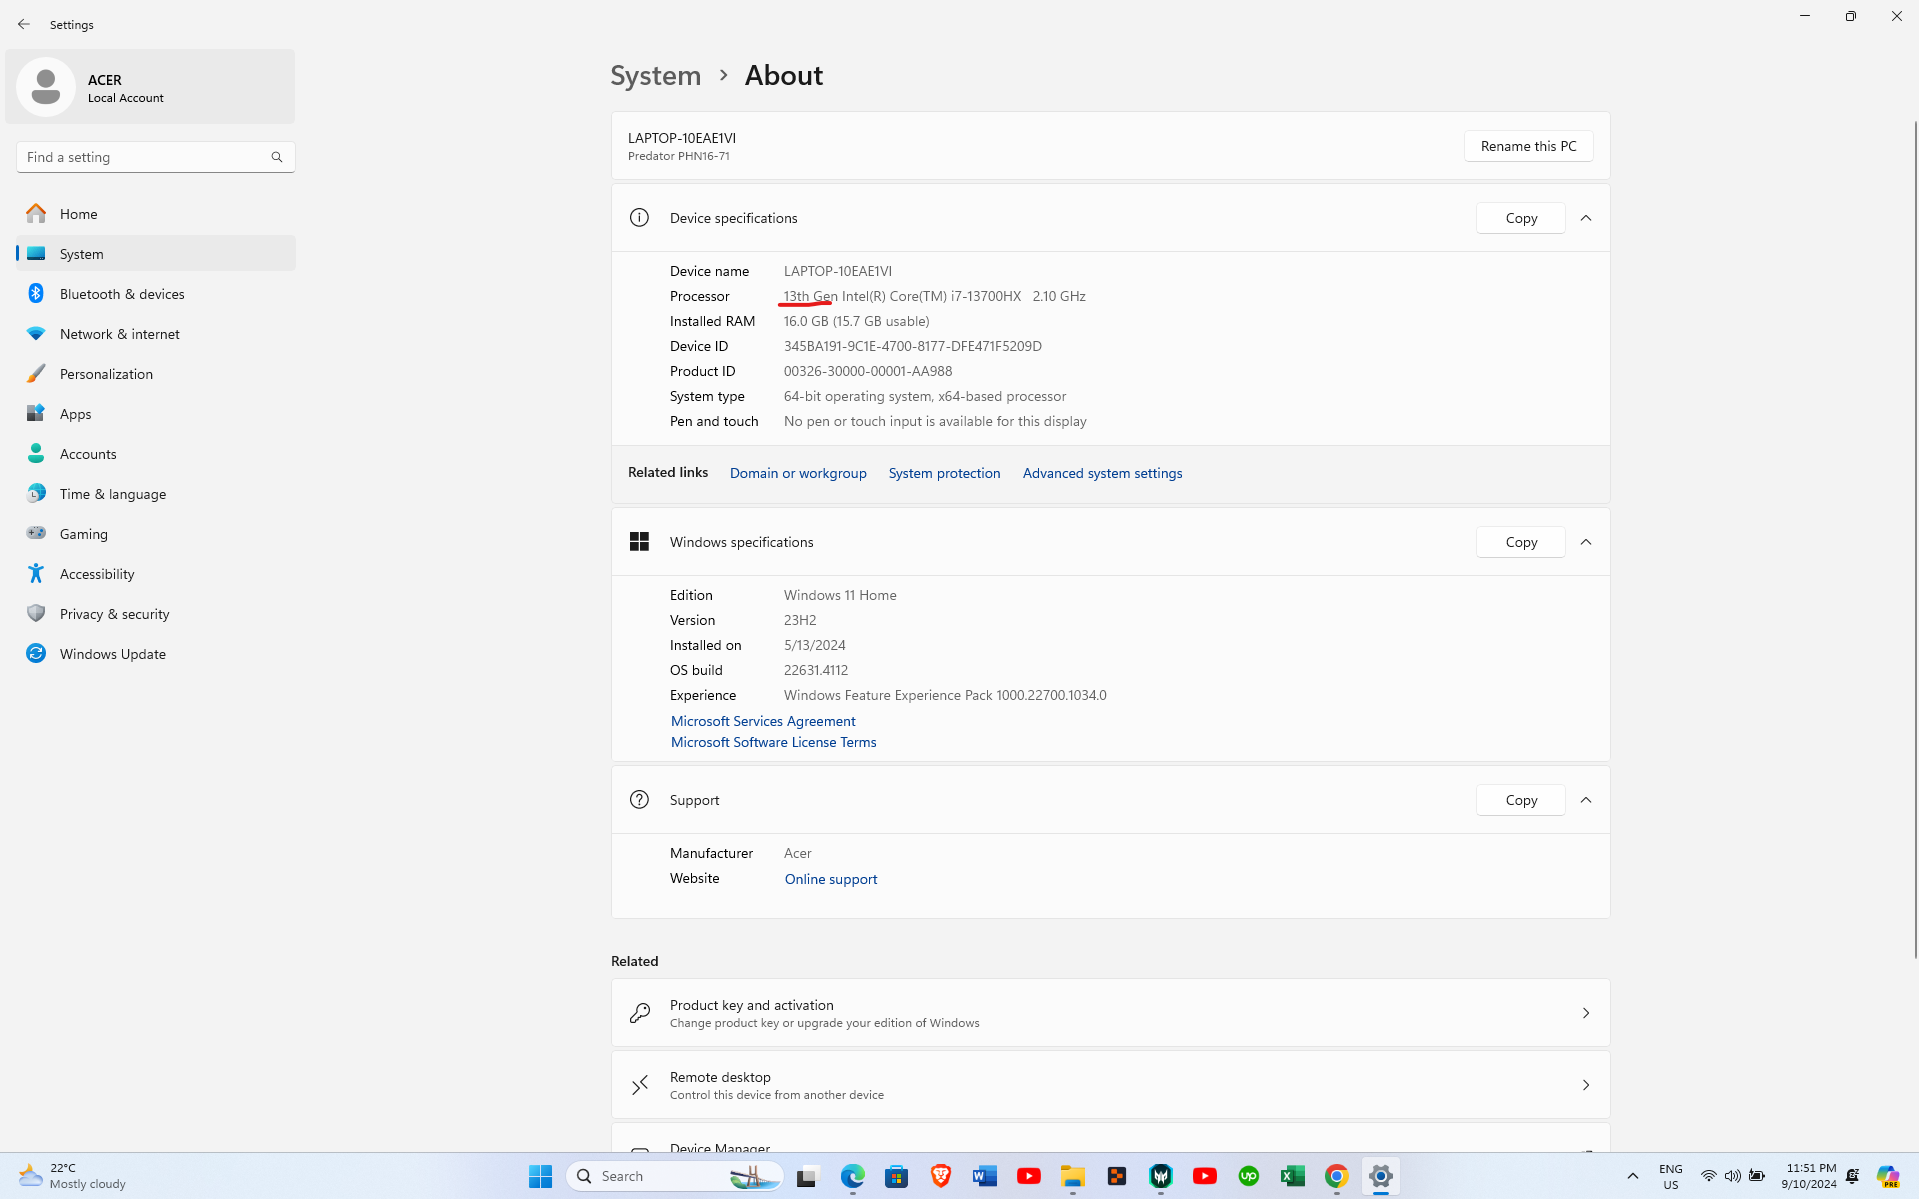This screenshot has width=1919, height=1199.
Task: Open Task View from the taskbar
Action: point(807,1176)
